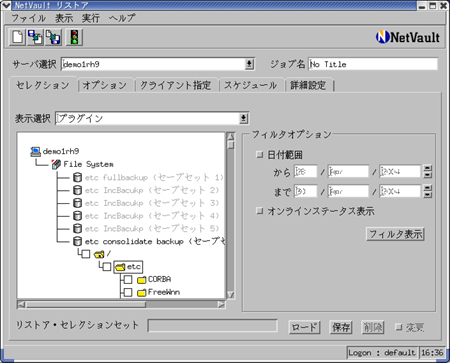Open the ファイル menu

tap(28, 18)
